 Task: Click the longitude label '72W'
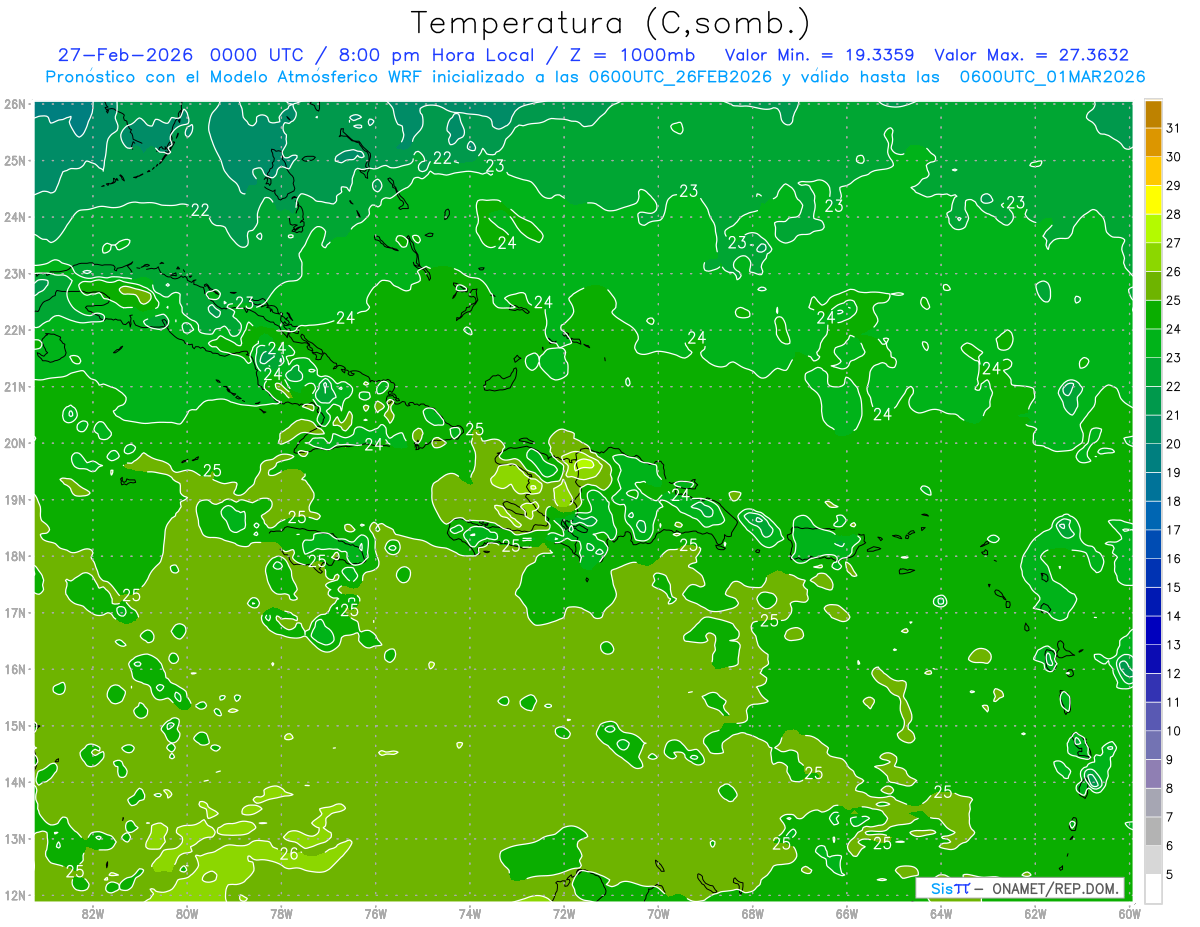coord(564,913)
